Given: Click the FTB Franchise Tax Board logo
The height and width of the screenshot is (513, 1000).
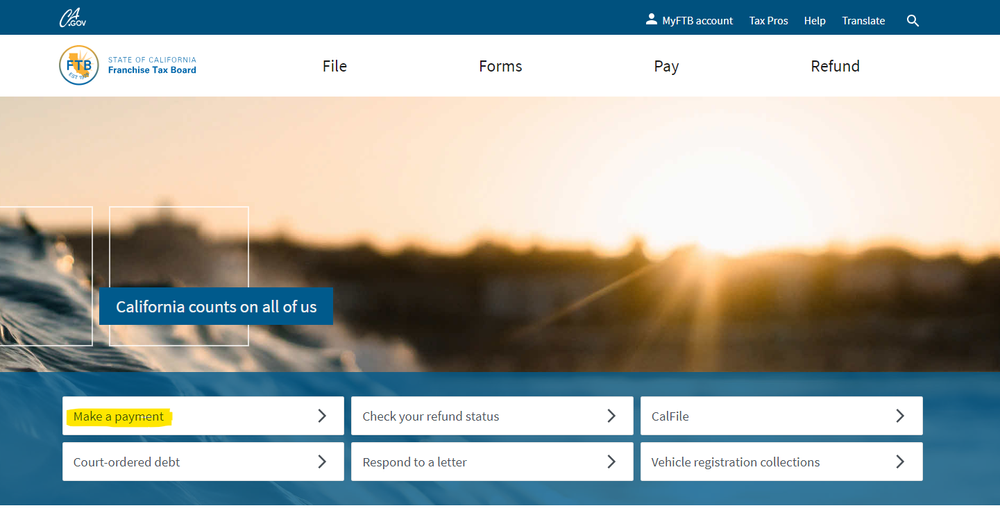Looking at the screenshot, I should [79, 66].
